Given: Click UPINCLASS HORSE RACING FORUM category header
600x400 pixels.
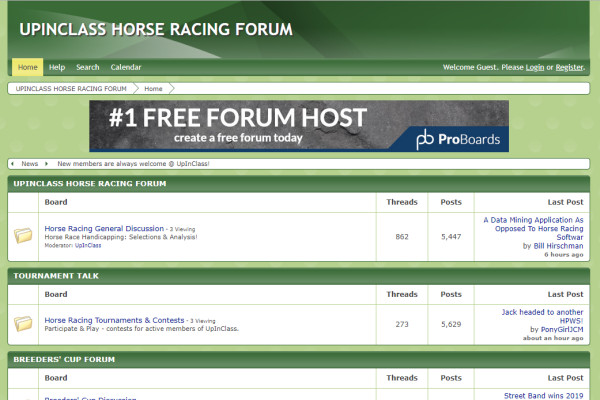Looking at the screenshot, I should tap(90, 184).
